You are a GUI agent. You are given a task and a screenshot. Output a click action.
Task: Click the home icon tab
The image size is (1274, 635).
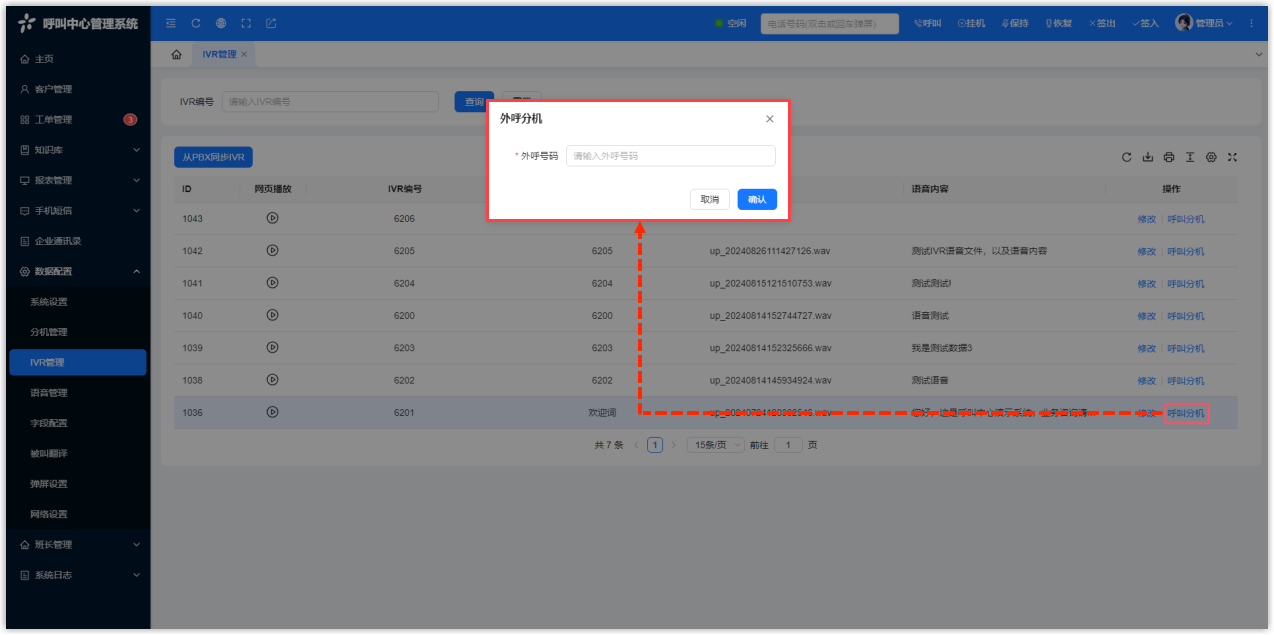177,54
